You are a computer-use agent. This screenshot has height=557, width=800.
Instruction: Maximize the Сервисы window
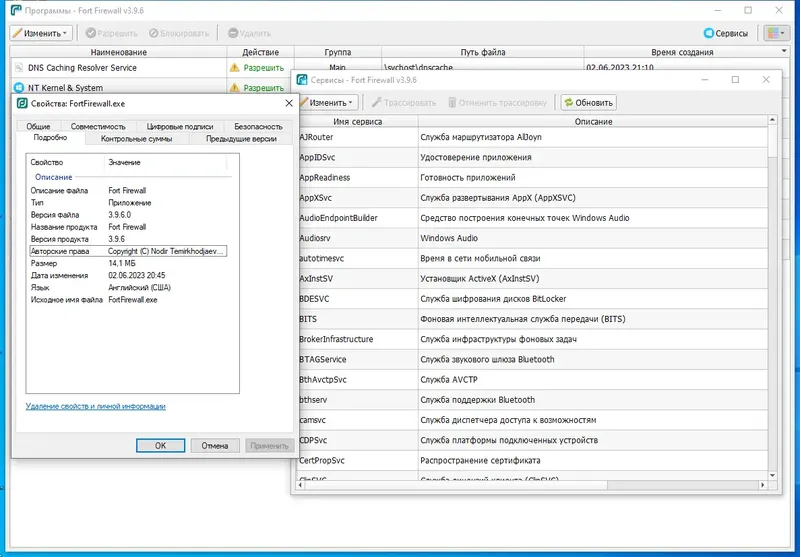coord(735,80)
